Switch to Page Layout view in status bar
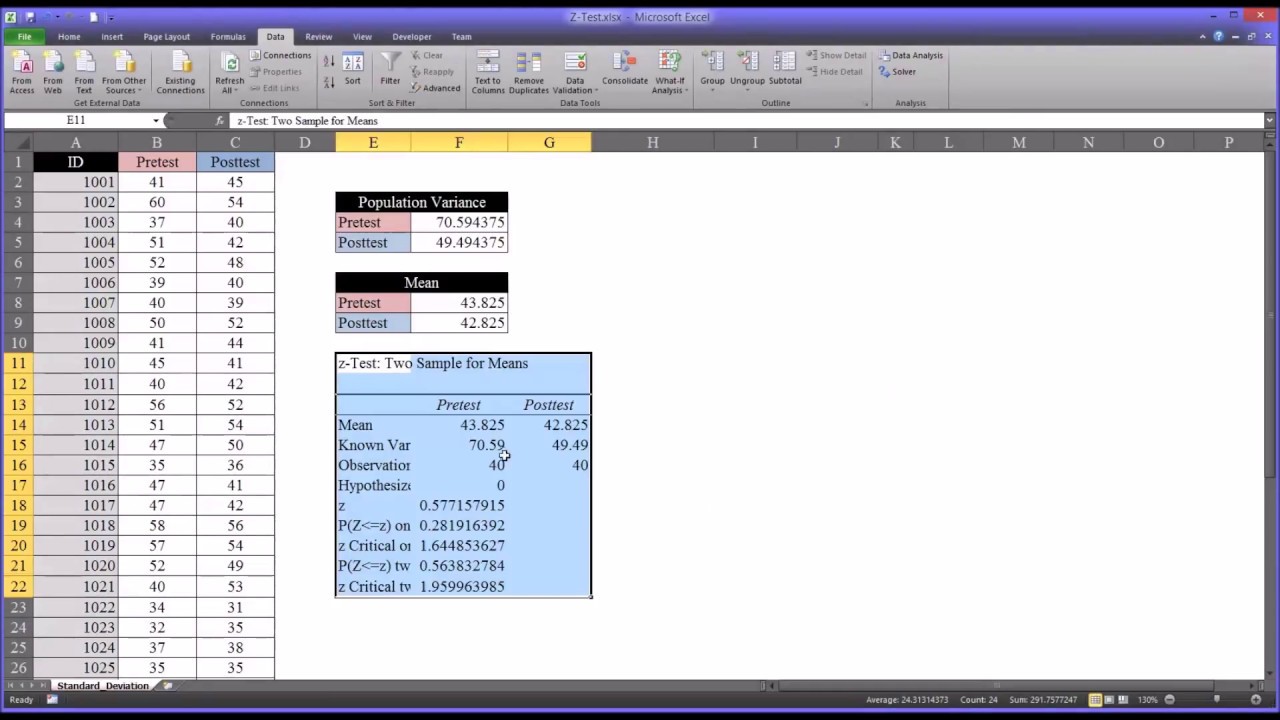The width and height of the screenshot is (1280, 720). pos(1109,700)
